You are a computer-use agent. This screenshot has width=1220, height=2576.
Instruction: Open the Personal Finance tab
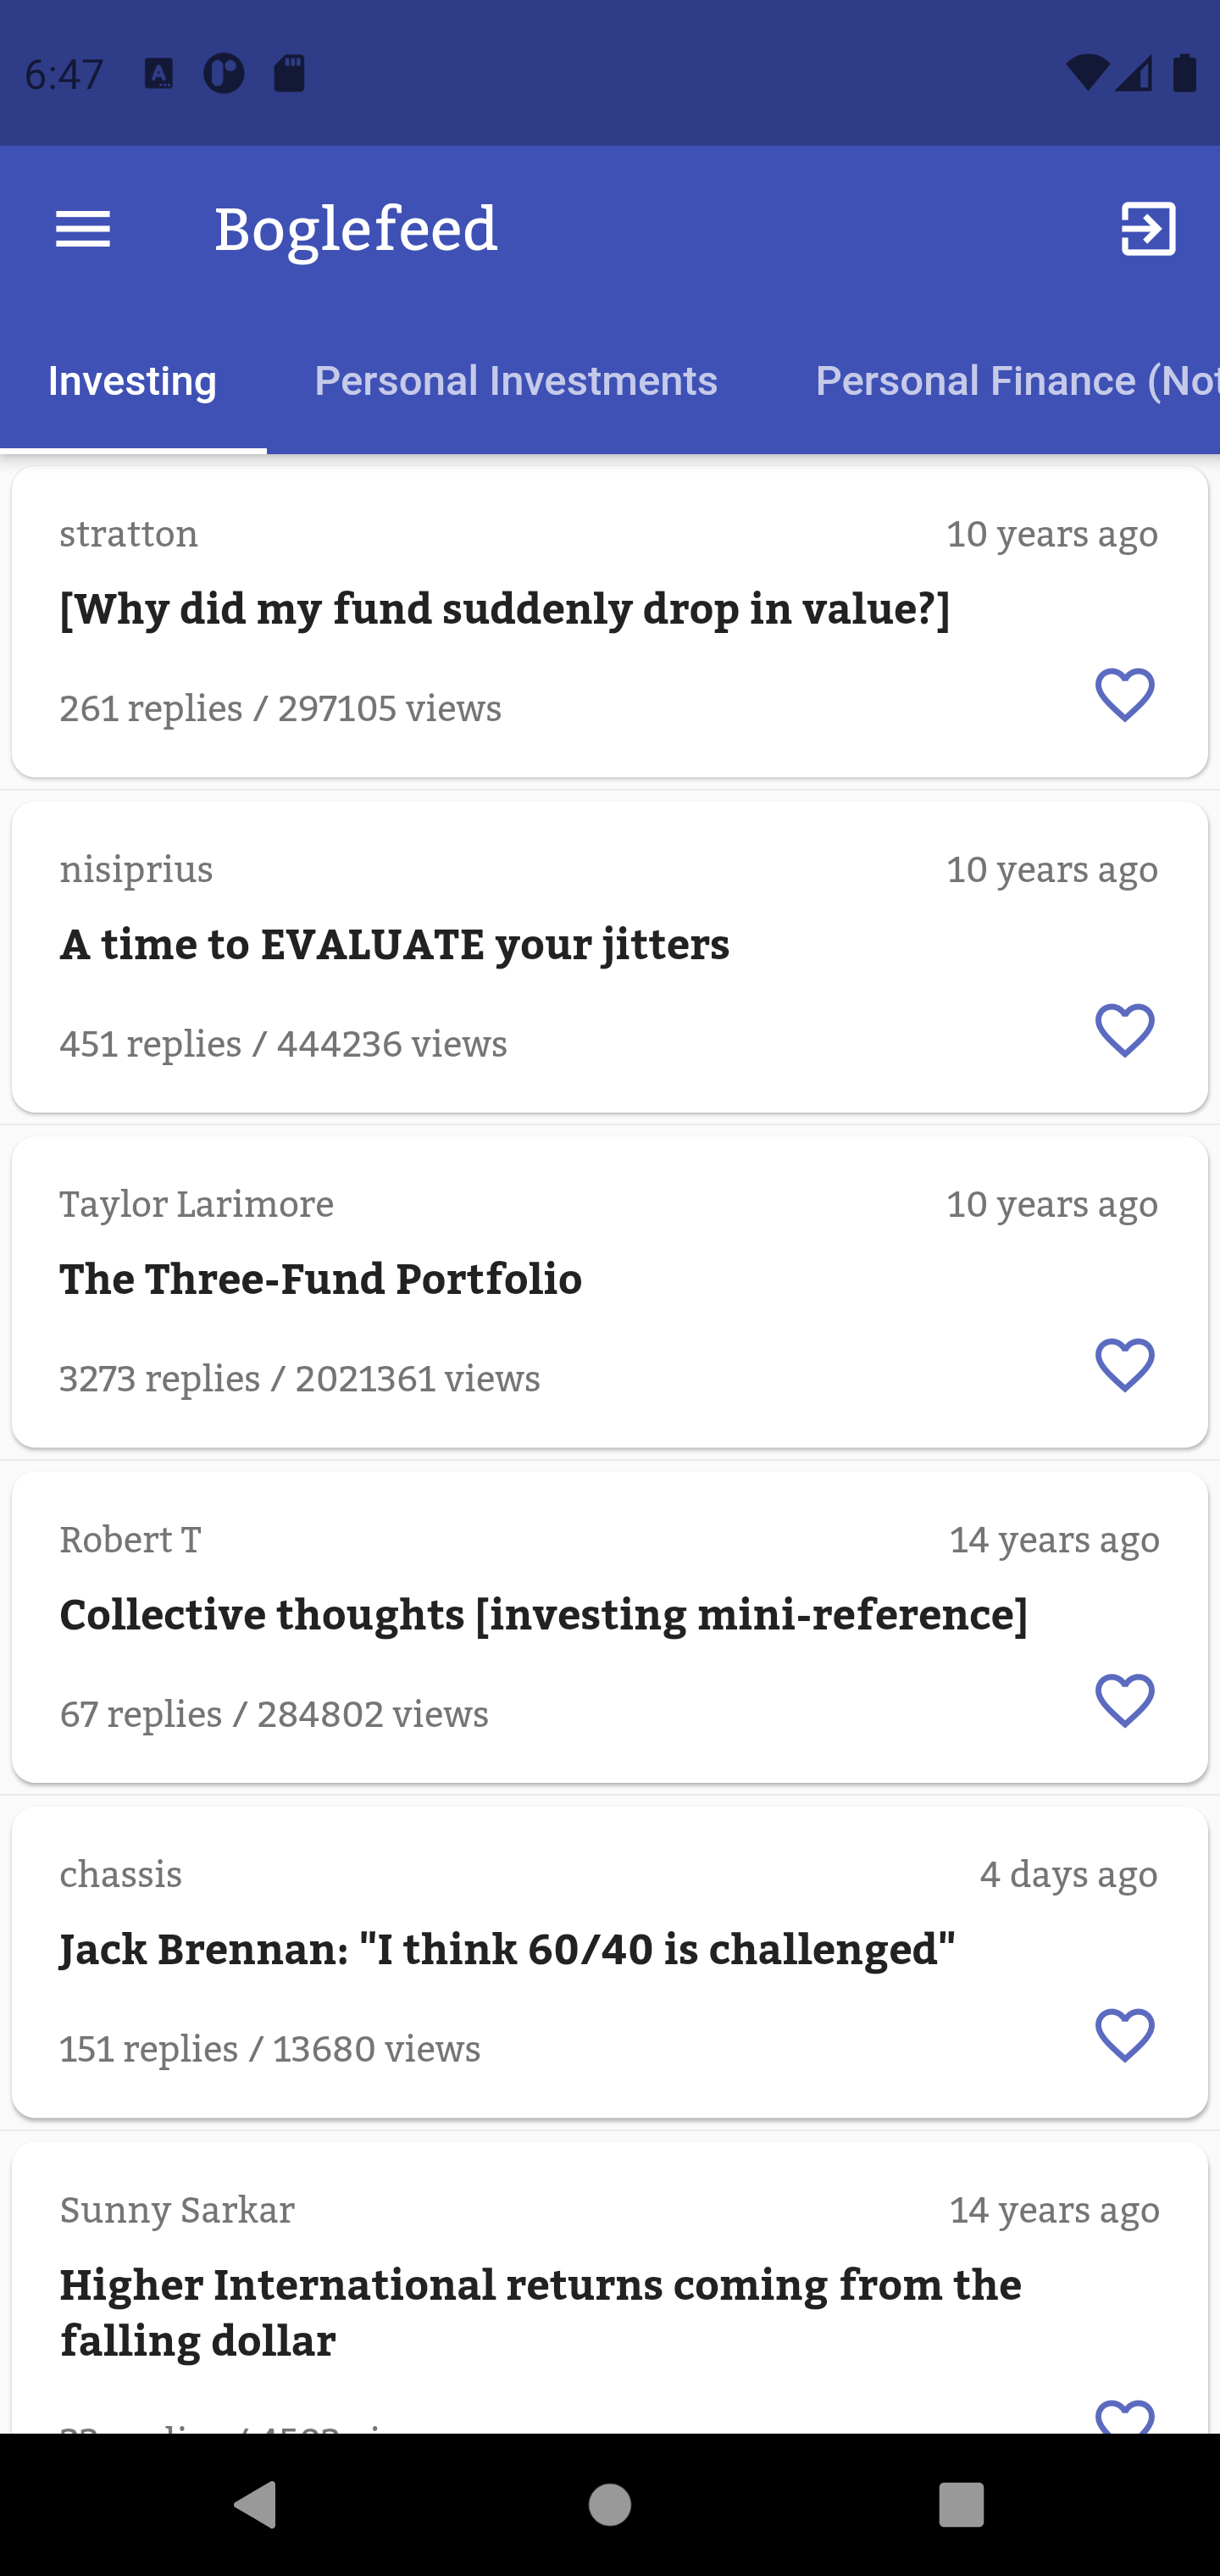click(1015, 381)
